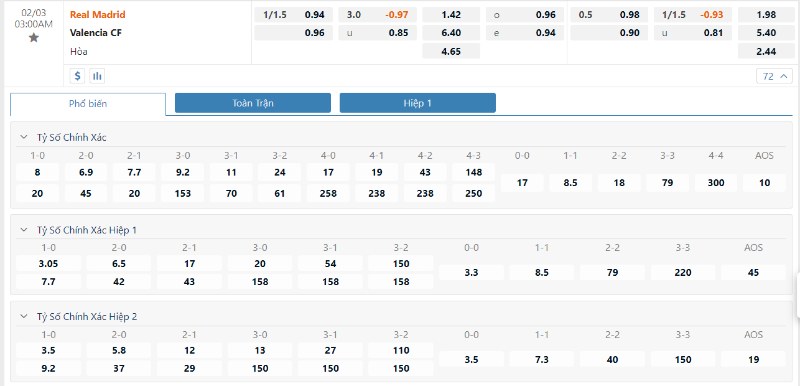Pick the 1.42 Real Madrid win odds

[451, 15]
